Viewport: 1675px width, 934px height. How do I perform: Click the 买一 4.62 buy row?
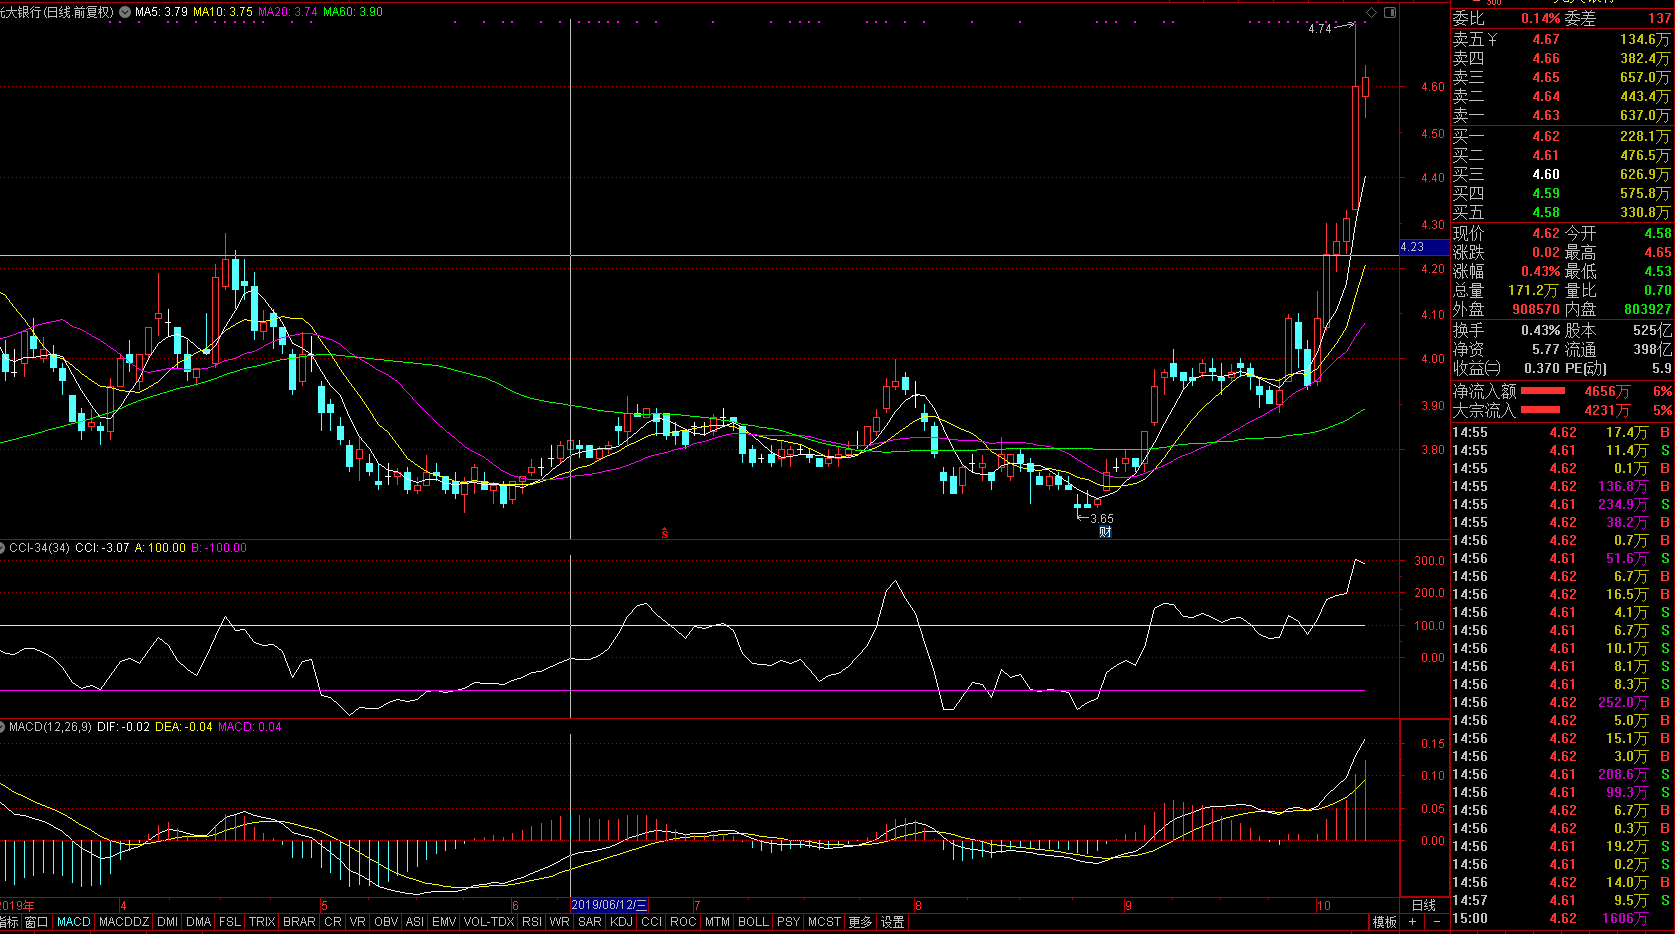coord(1562,136)
